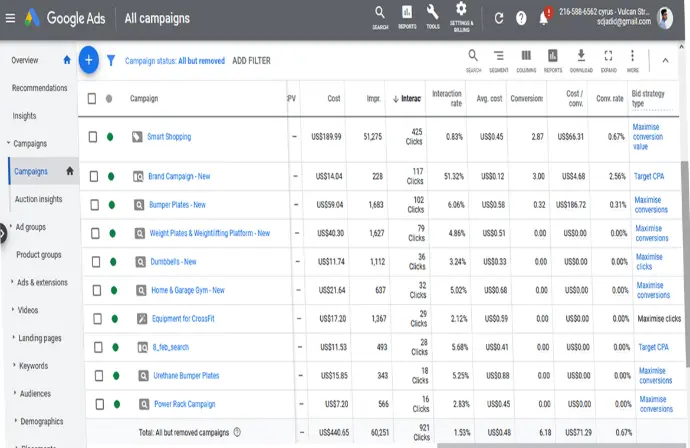Viewport: 690px width, 448px height.
Task: Expand Videos in sidebar
Action: point(13,309)
